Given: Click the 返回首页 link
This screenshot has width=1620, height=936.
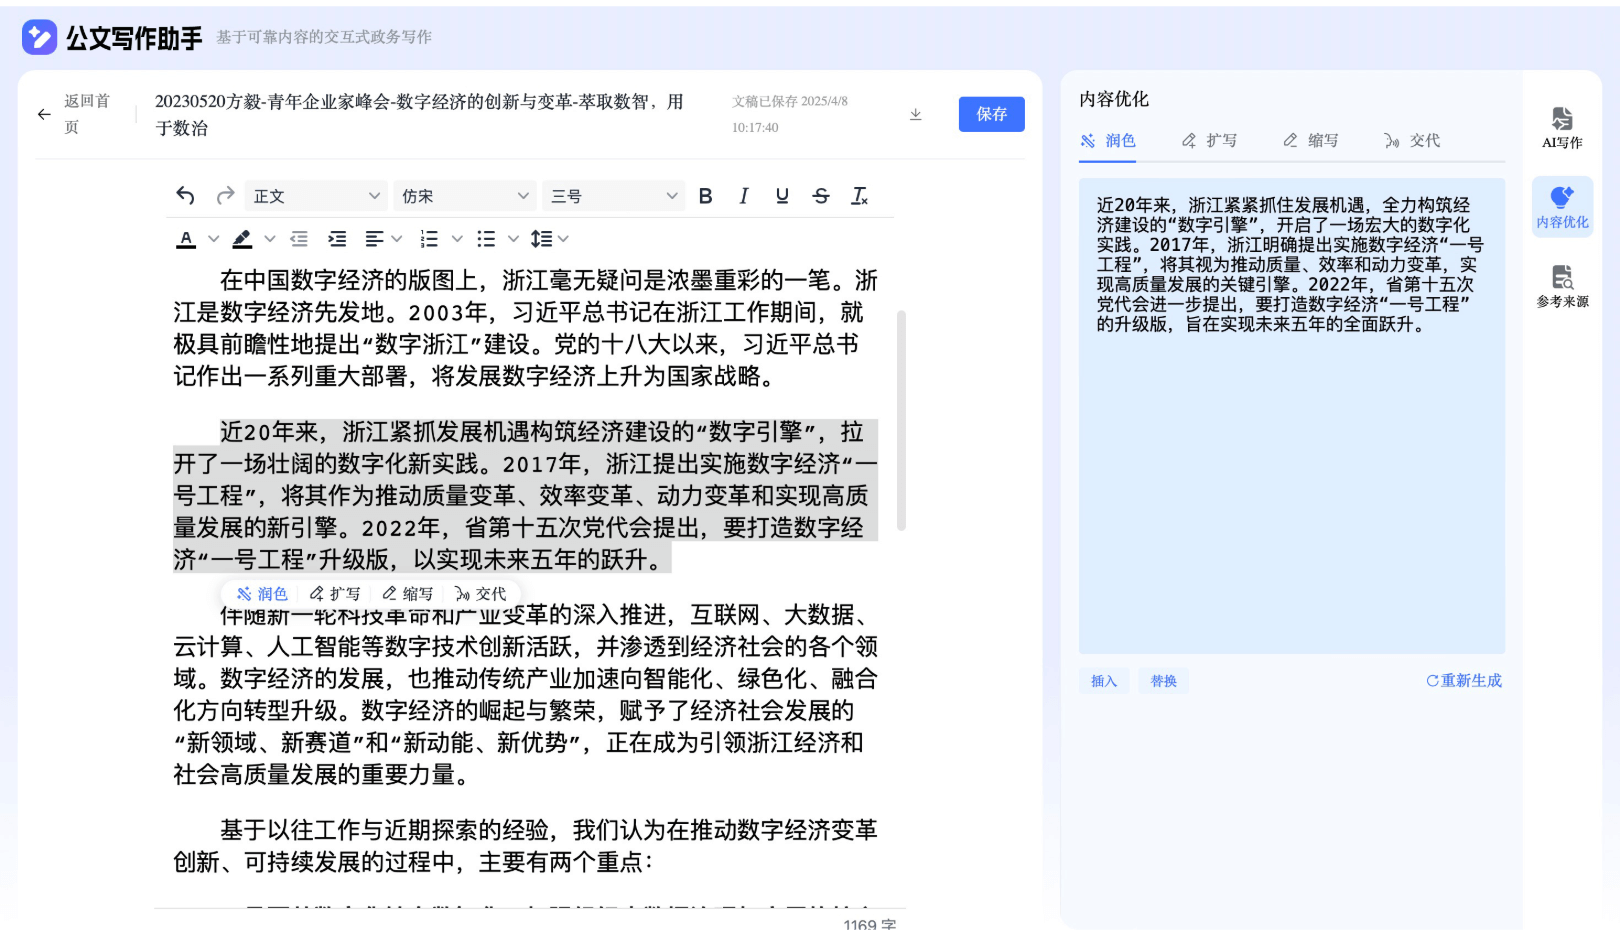Looking at the screenshot, I should coord(88,114).
